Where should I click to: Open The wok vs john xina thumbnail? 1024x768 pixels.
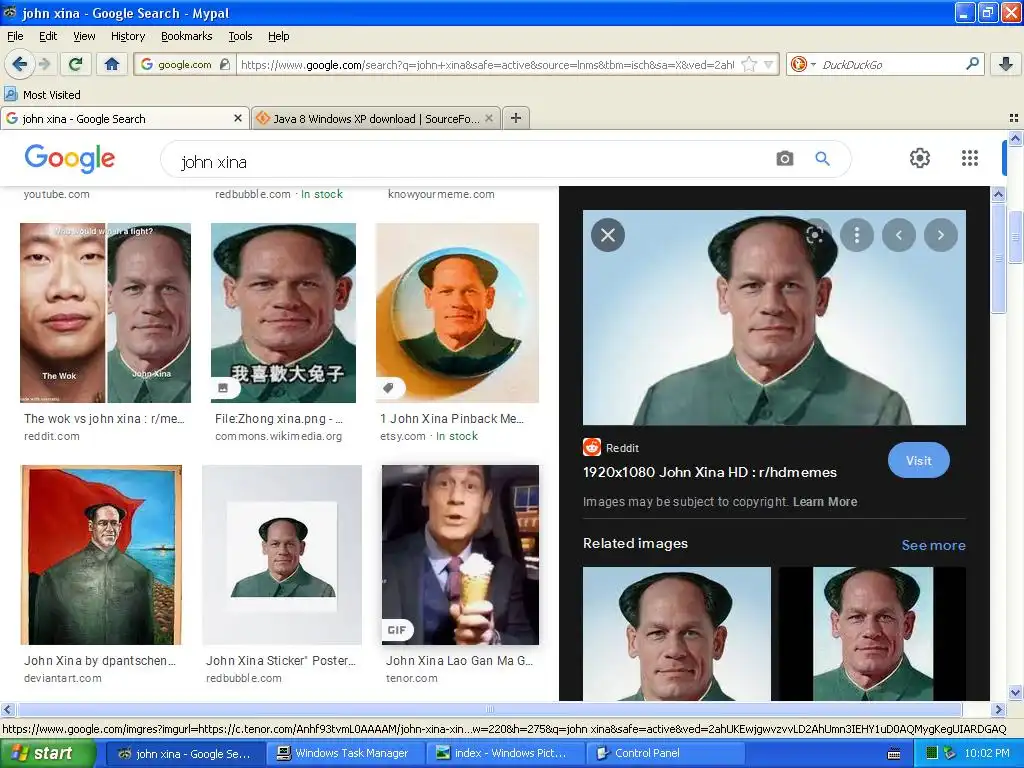click(x=105, y=313)
